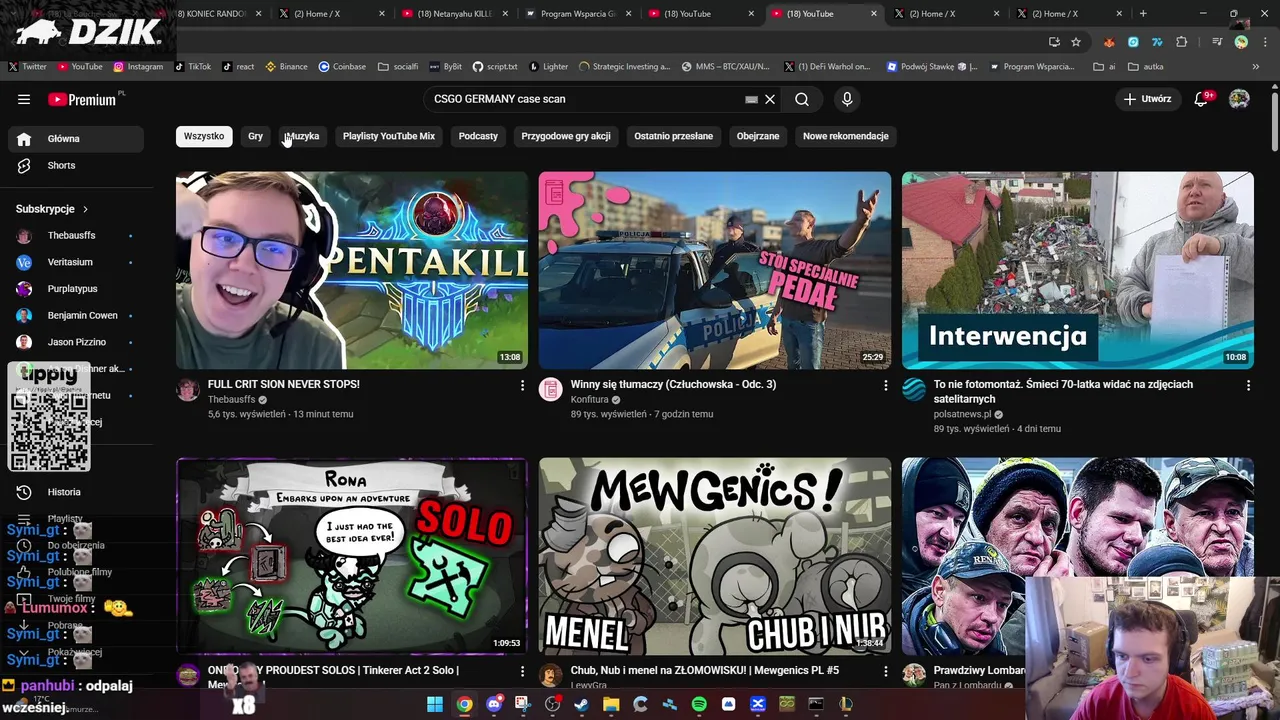Open Discord from the taskbar
The image size is (1280, 720).
494,704
